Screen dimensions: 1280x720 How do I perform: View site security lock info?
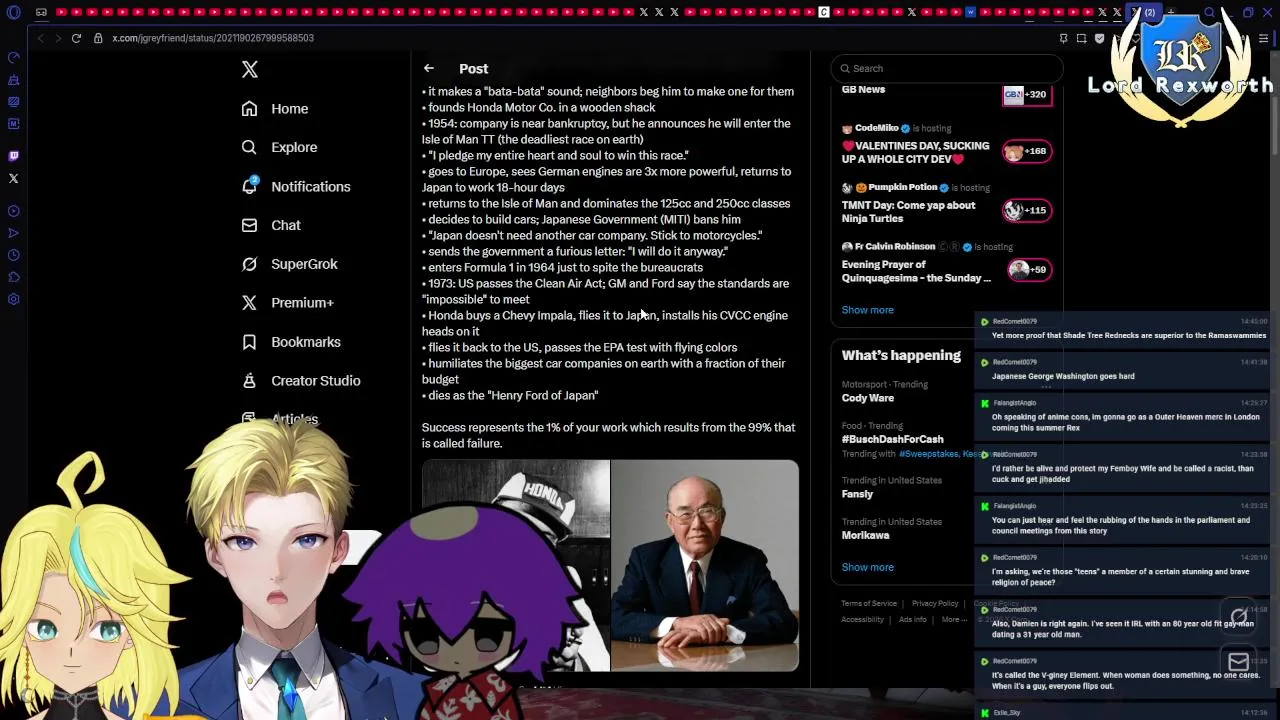point(98,38)
